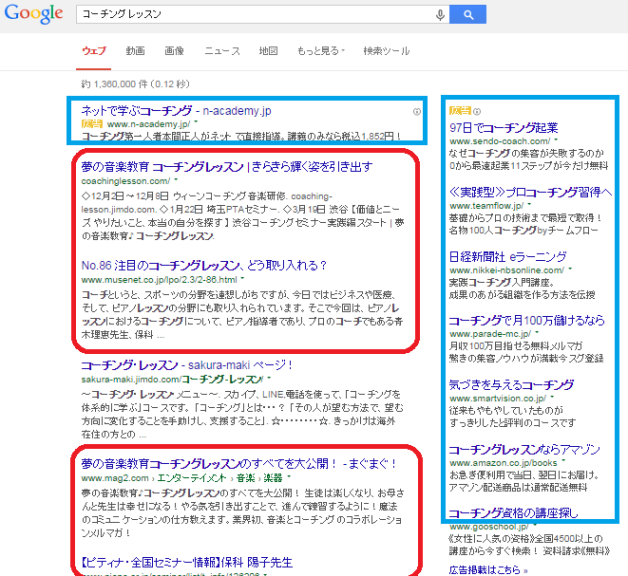Click the microphone voice search icon

[440, 15]
